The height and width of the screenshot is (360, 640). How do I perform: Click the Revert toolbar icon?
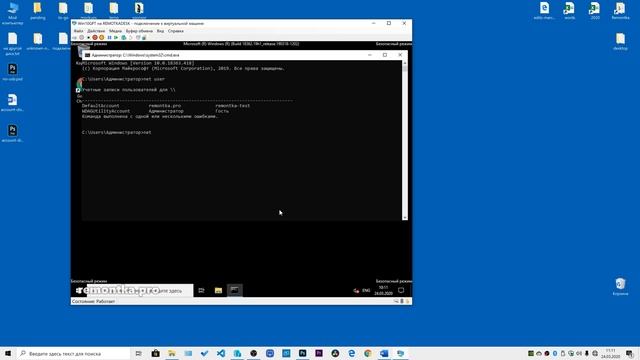131,38
